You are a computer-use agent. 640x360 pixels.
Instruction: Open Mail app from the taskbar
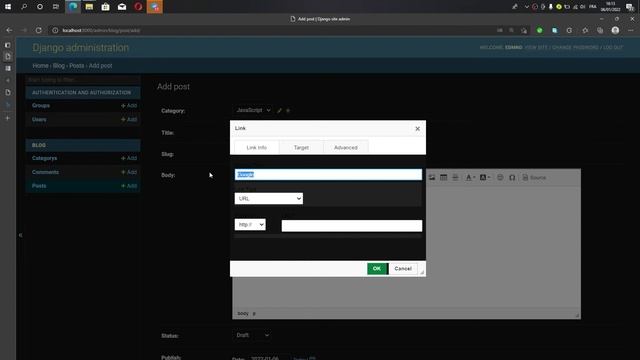pos(122,7)
